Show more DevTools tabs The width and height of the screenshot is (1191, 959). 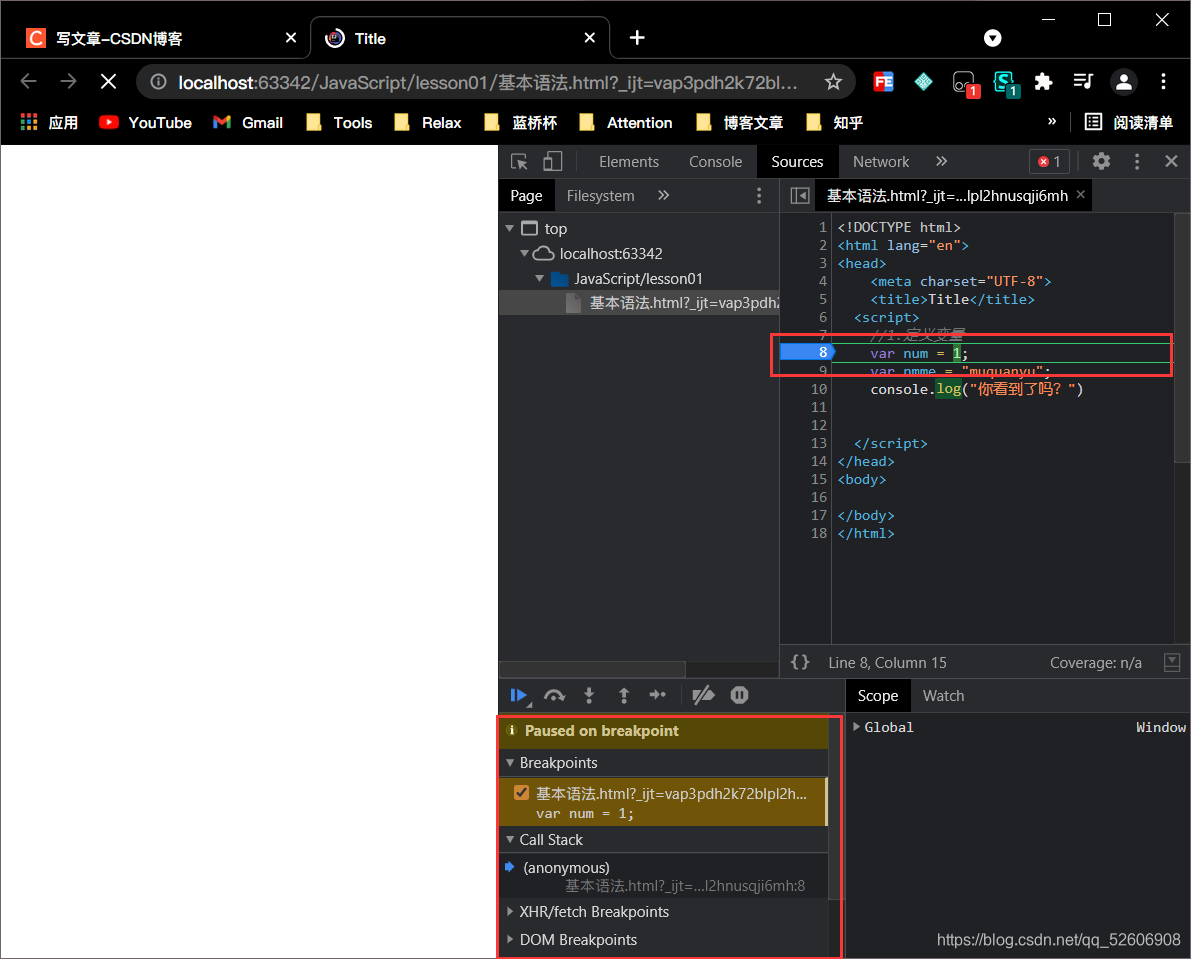pos(942,162)
